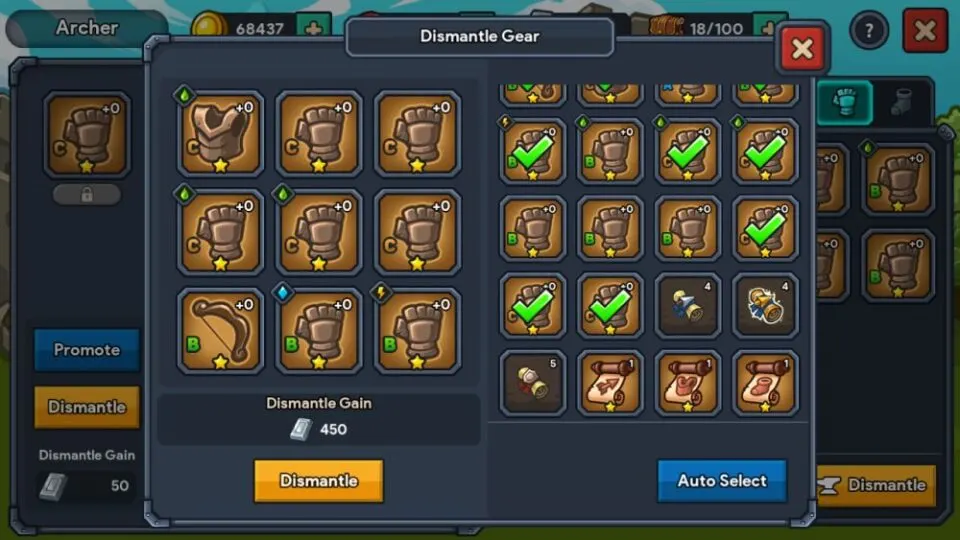
Task: Click the blue-gold scroll item with count 4
Action: 765,306
